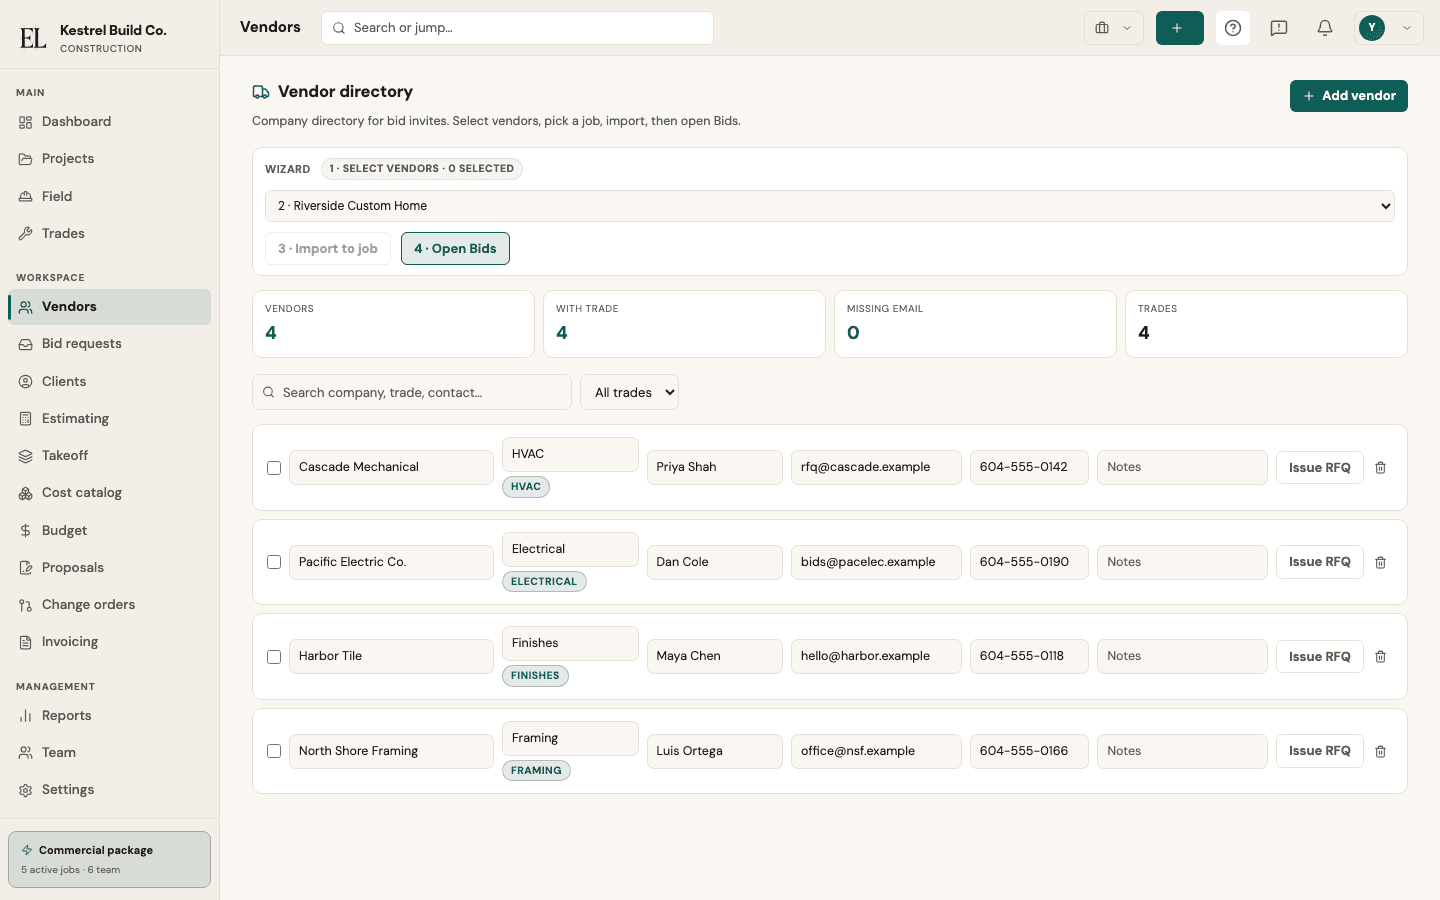Delete the Harbor Tile vendor row
This screenshot has height=900, width=1440.
[x=1380, y=656]
